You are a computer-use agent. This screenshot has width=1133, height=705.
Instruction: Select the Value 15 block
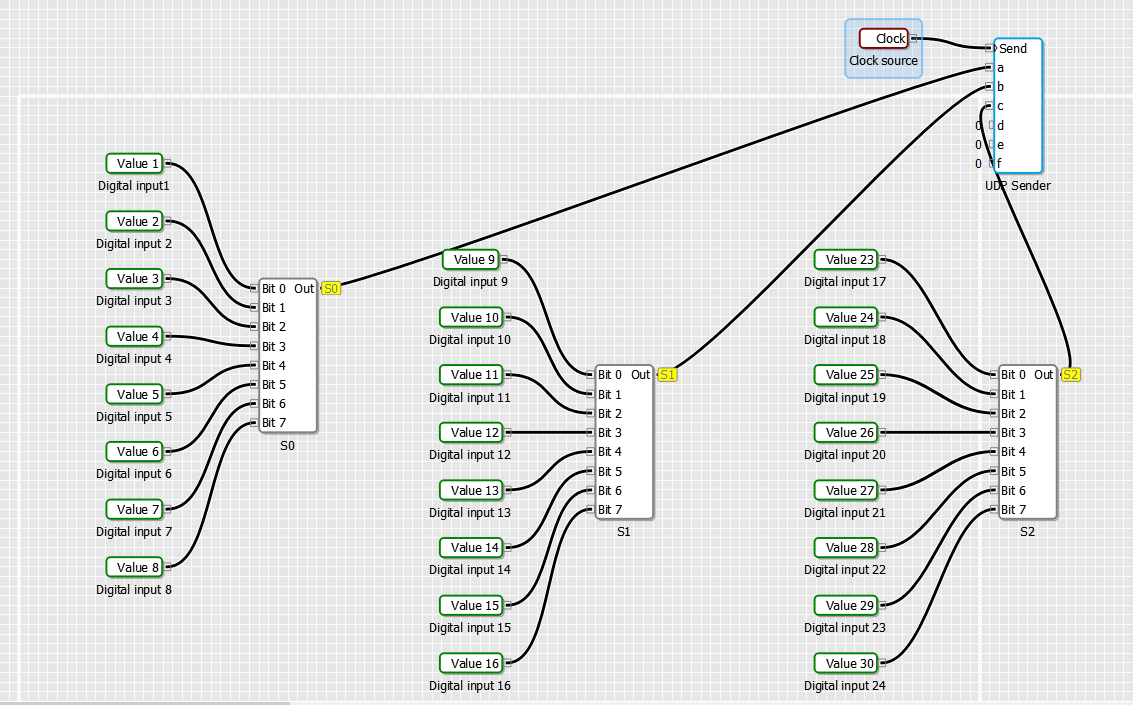[x=471, y=605]
